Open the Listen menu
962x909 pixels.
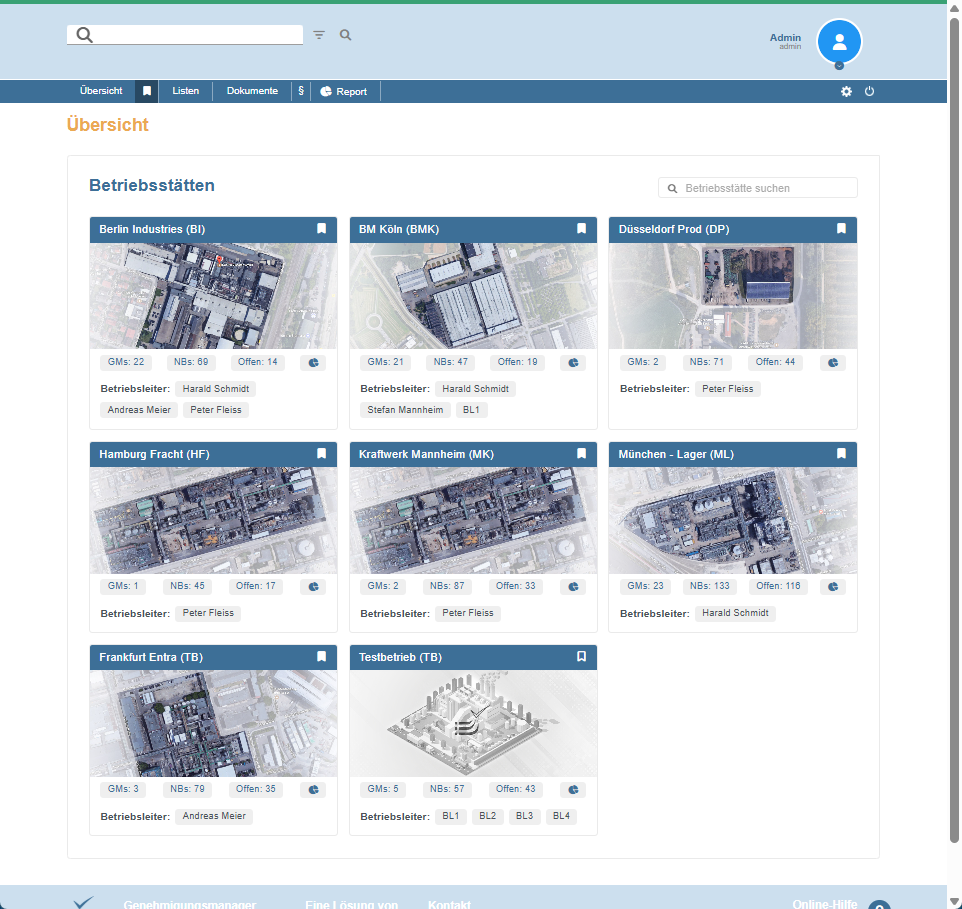(x=185, y=91)
